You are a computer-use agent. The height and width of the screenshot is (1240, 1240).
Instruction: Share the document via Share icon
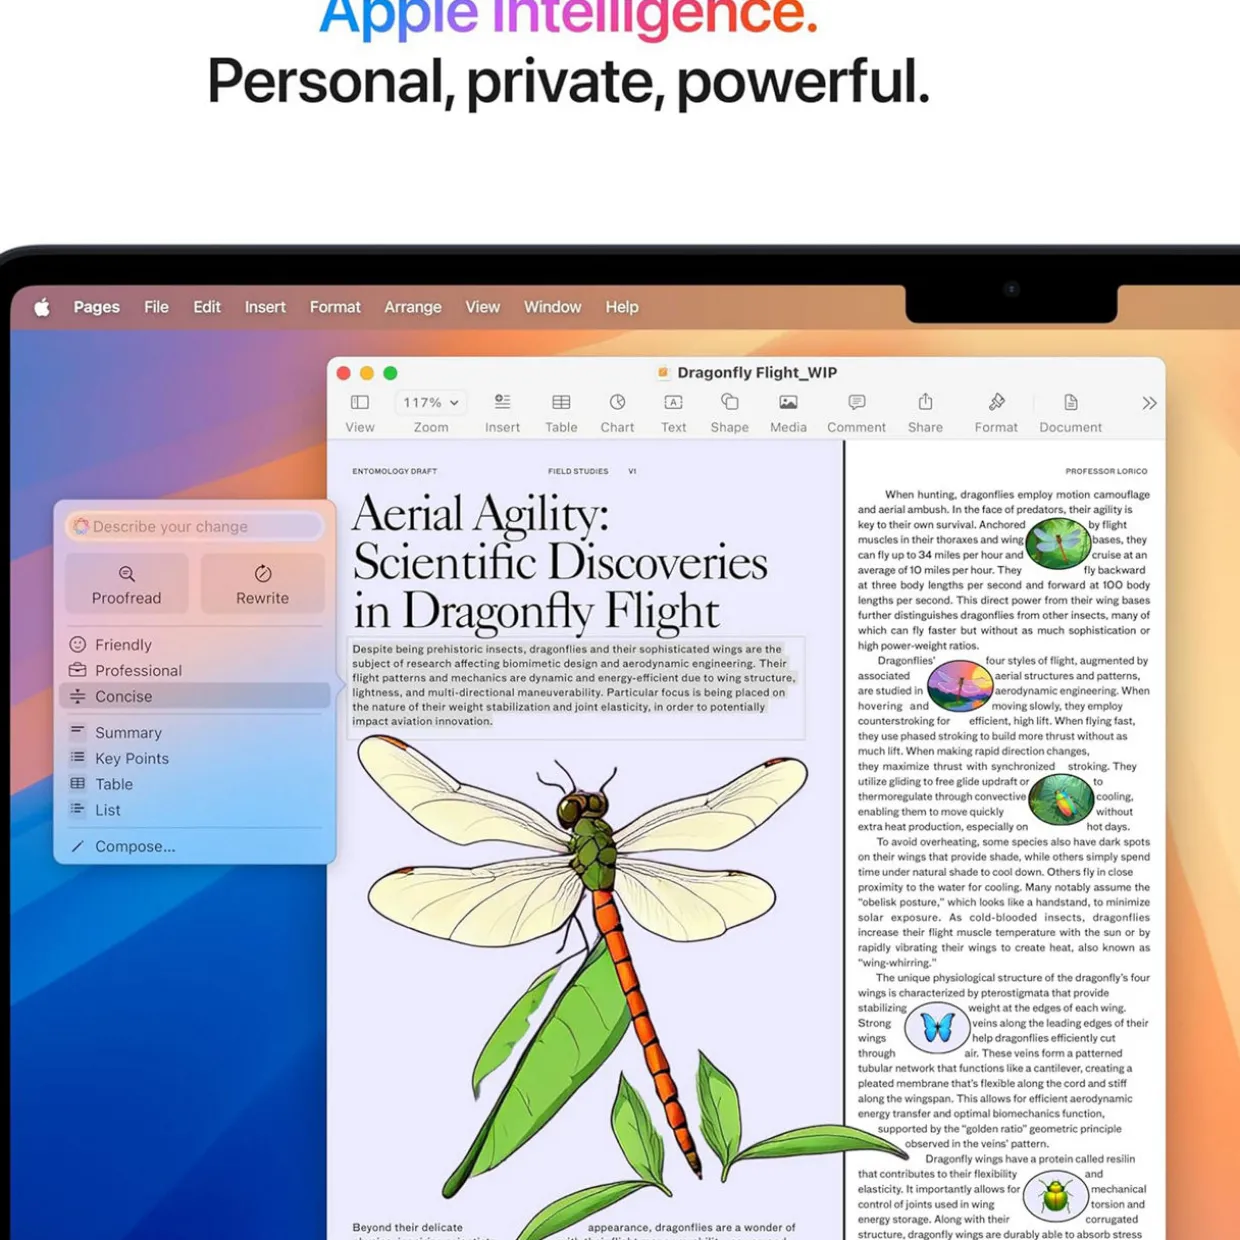pos(925,403)
